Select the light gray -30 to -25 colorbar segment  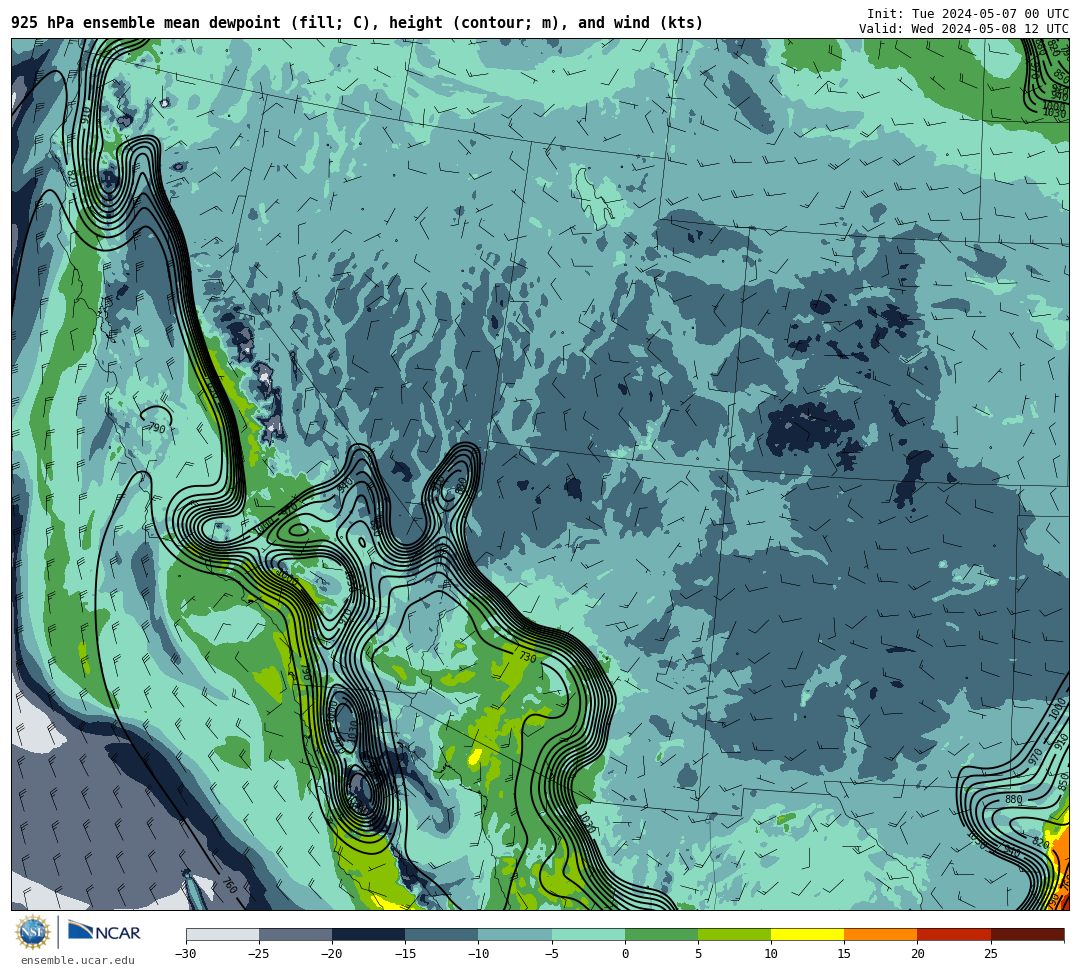click(x=222, y=934)
